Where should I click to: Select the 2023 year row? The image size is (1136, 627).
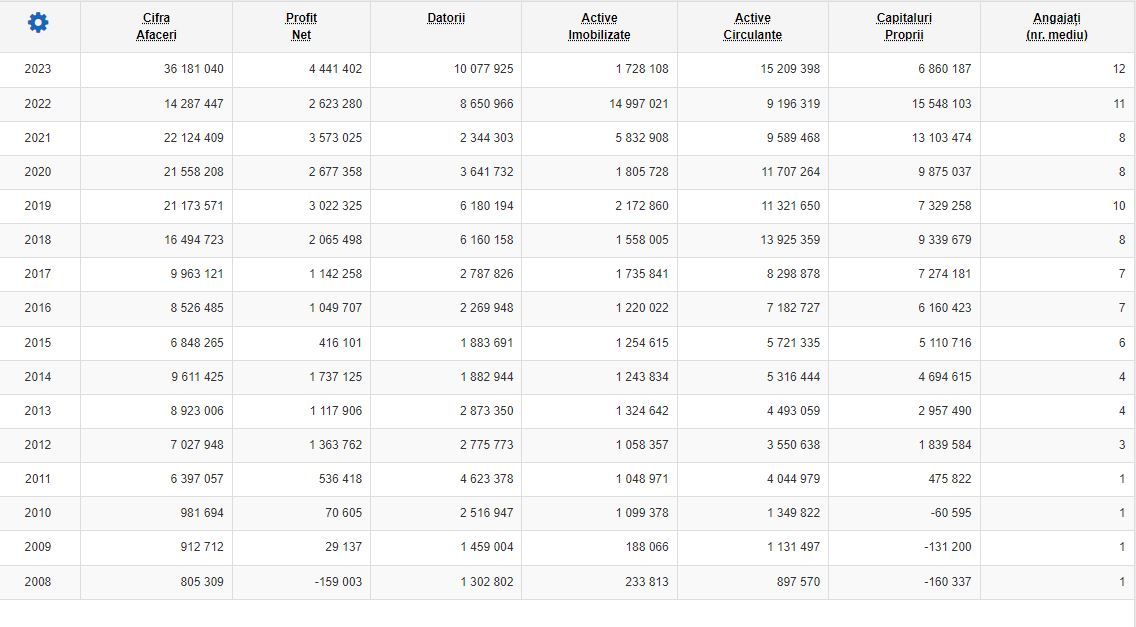pos(38,69)
